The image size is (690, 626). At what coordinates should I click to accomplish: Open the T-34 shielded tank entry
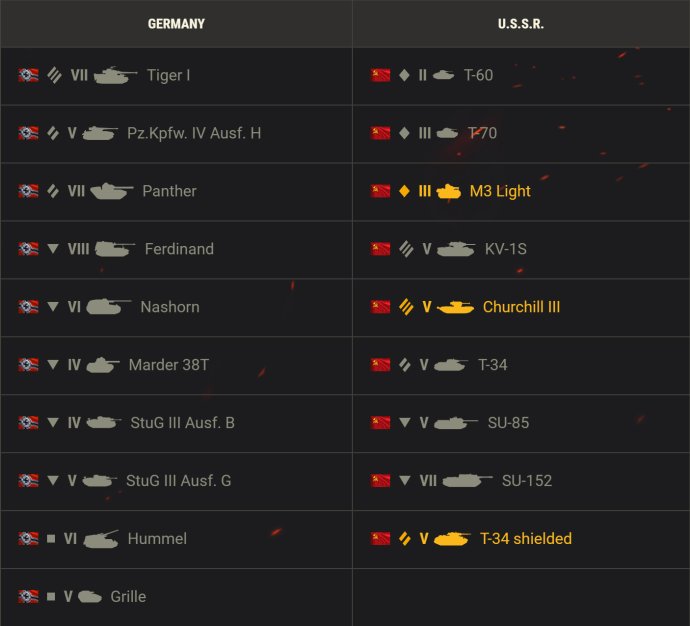[x=521, y=538]
